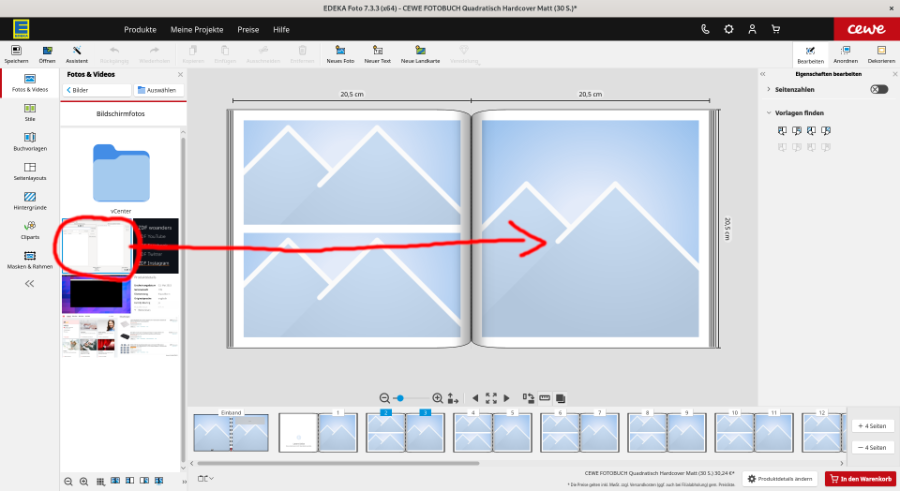Click the swap pages icon below canvas
The height and width of the screenshot is (491, 900).
pyautogui.click(x=528, y=398)
